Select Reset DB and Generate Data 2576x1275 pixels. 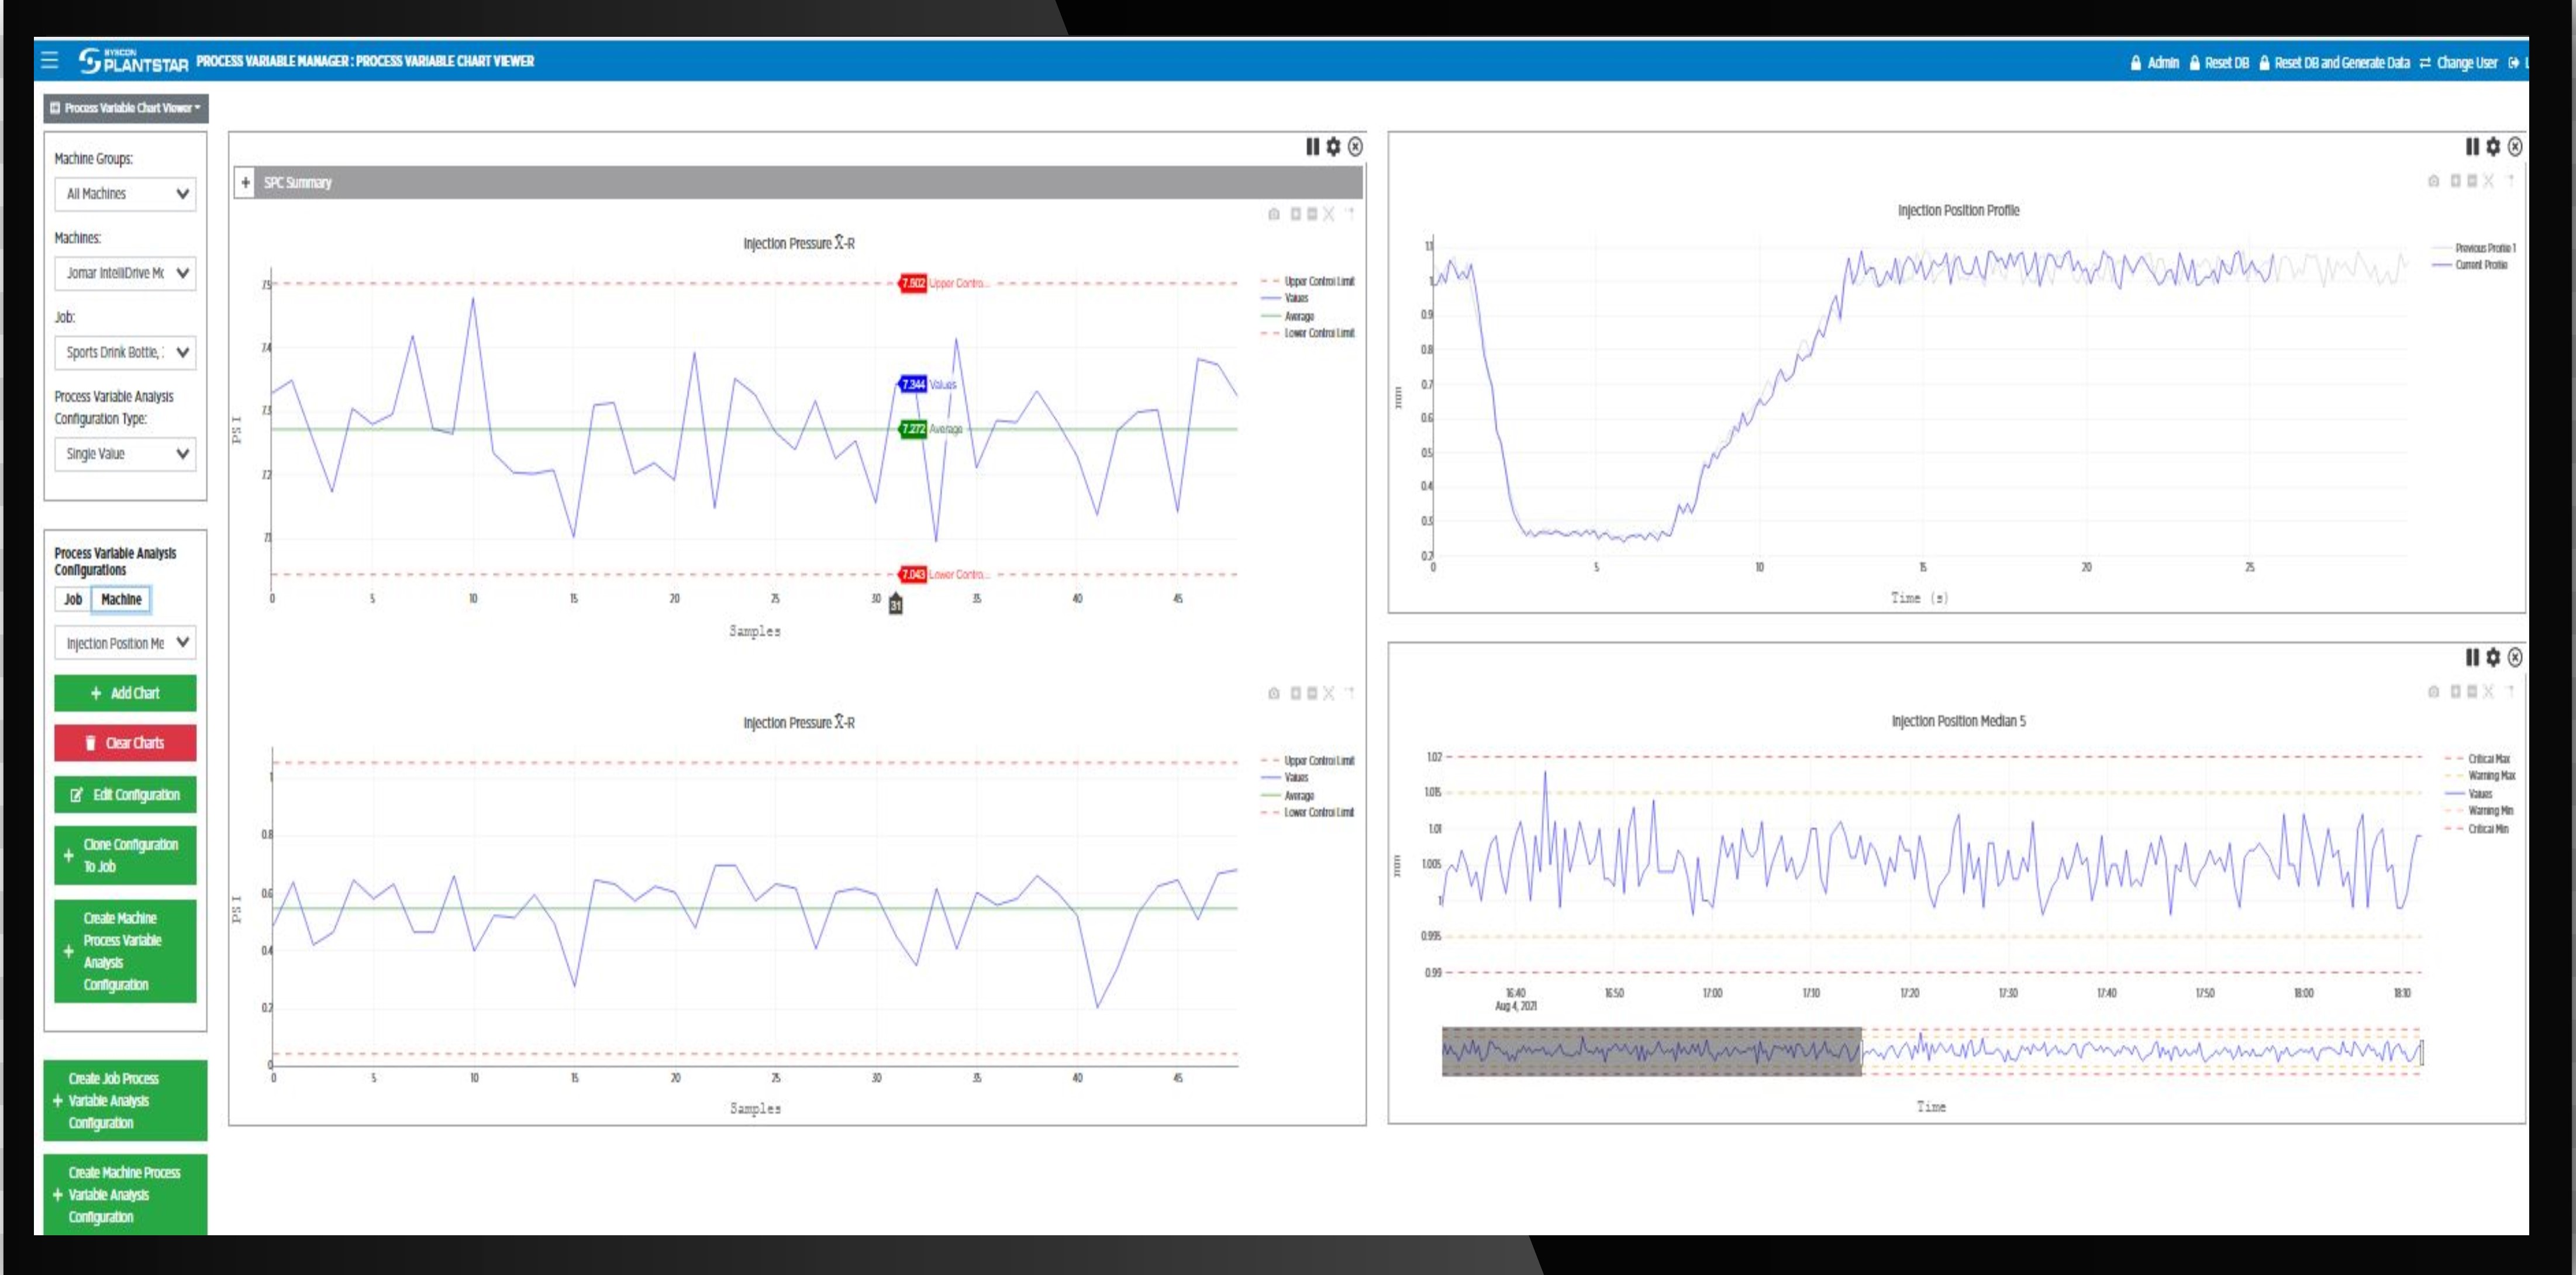click(2340, 62)
